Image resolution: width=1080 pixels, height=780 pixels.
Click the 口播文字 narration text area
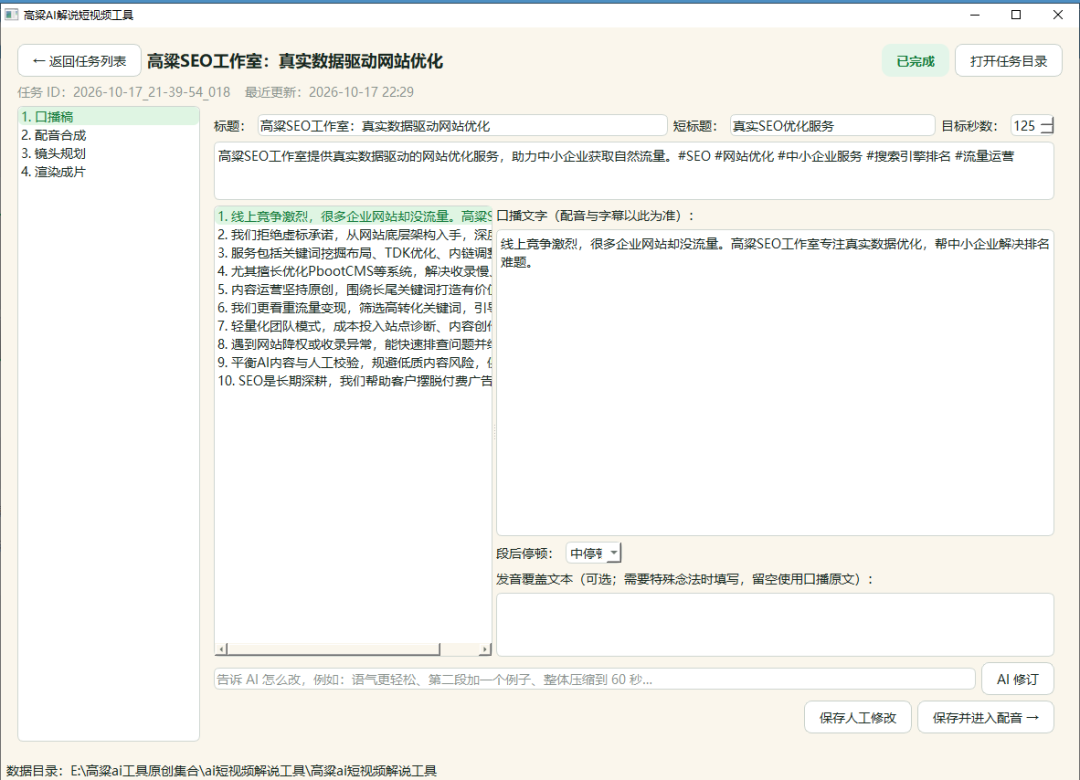coord(775,382)
